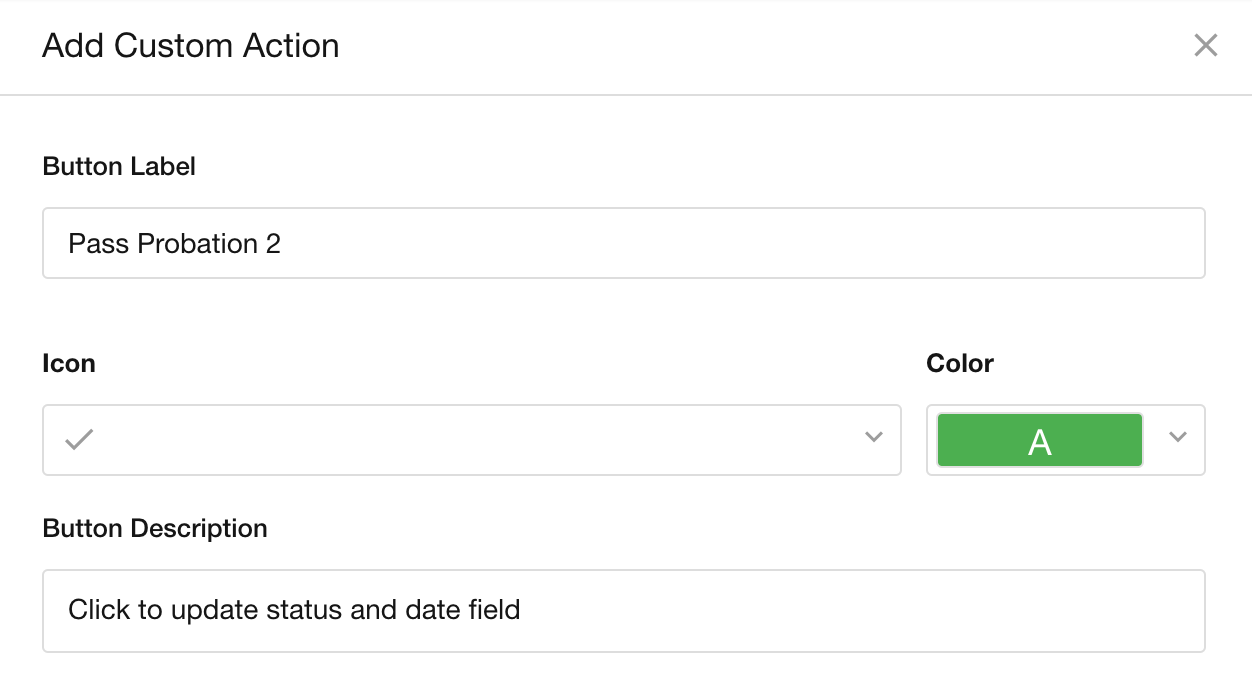Focus the Button Label input field
The image size is (1252, 692).
[623, 243]
